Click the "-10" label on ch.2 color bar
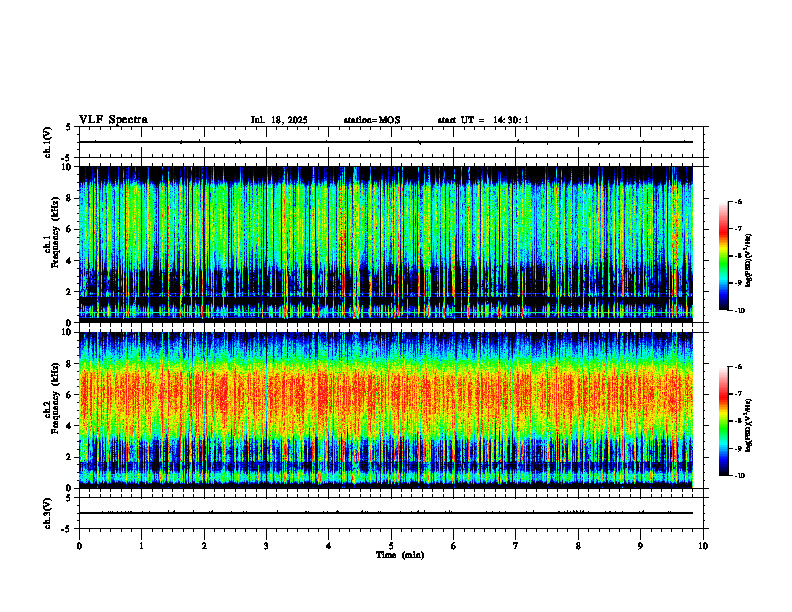This screenshot has height=612, width=792. [x=740, y=476]
